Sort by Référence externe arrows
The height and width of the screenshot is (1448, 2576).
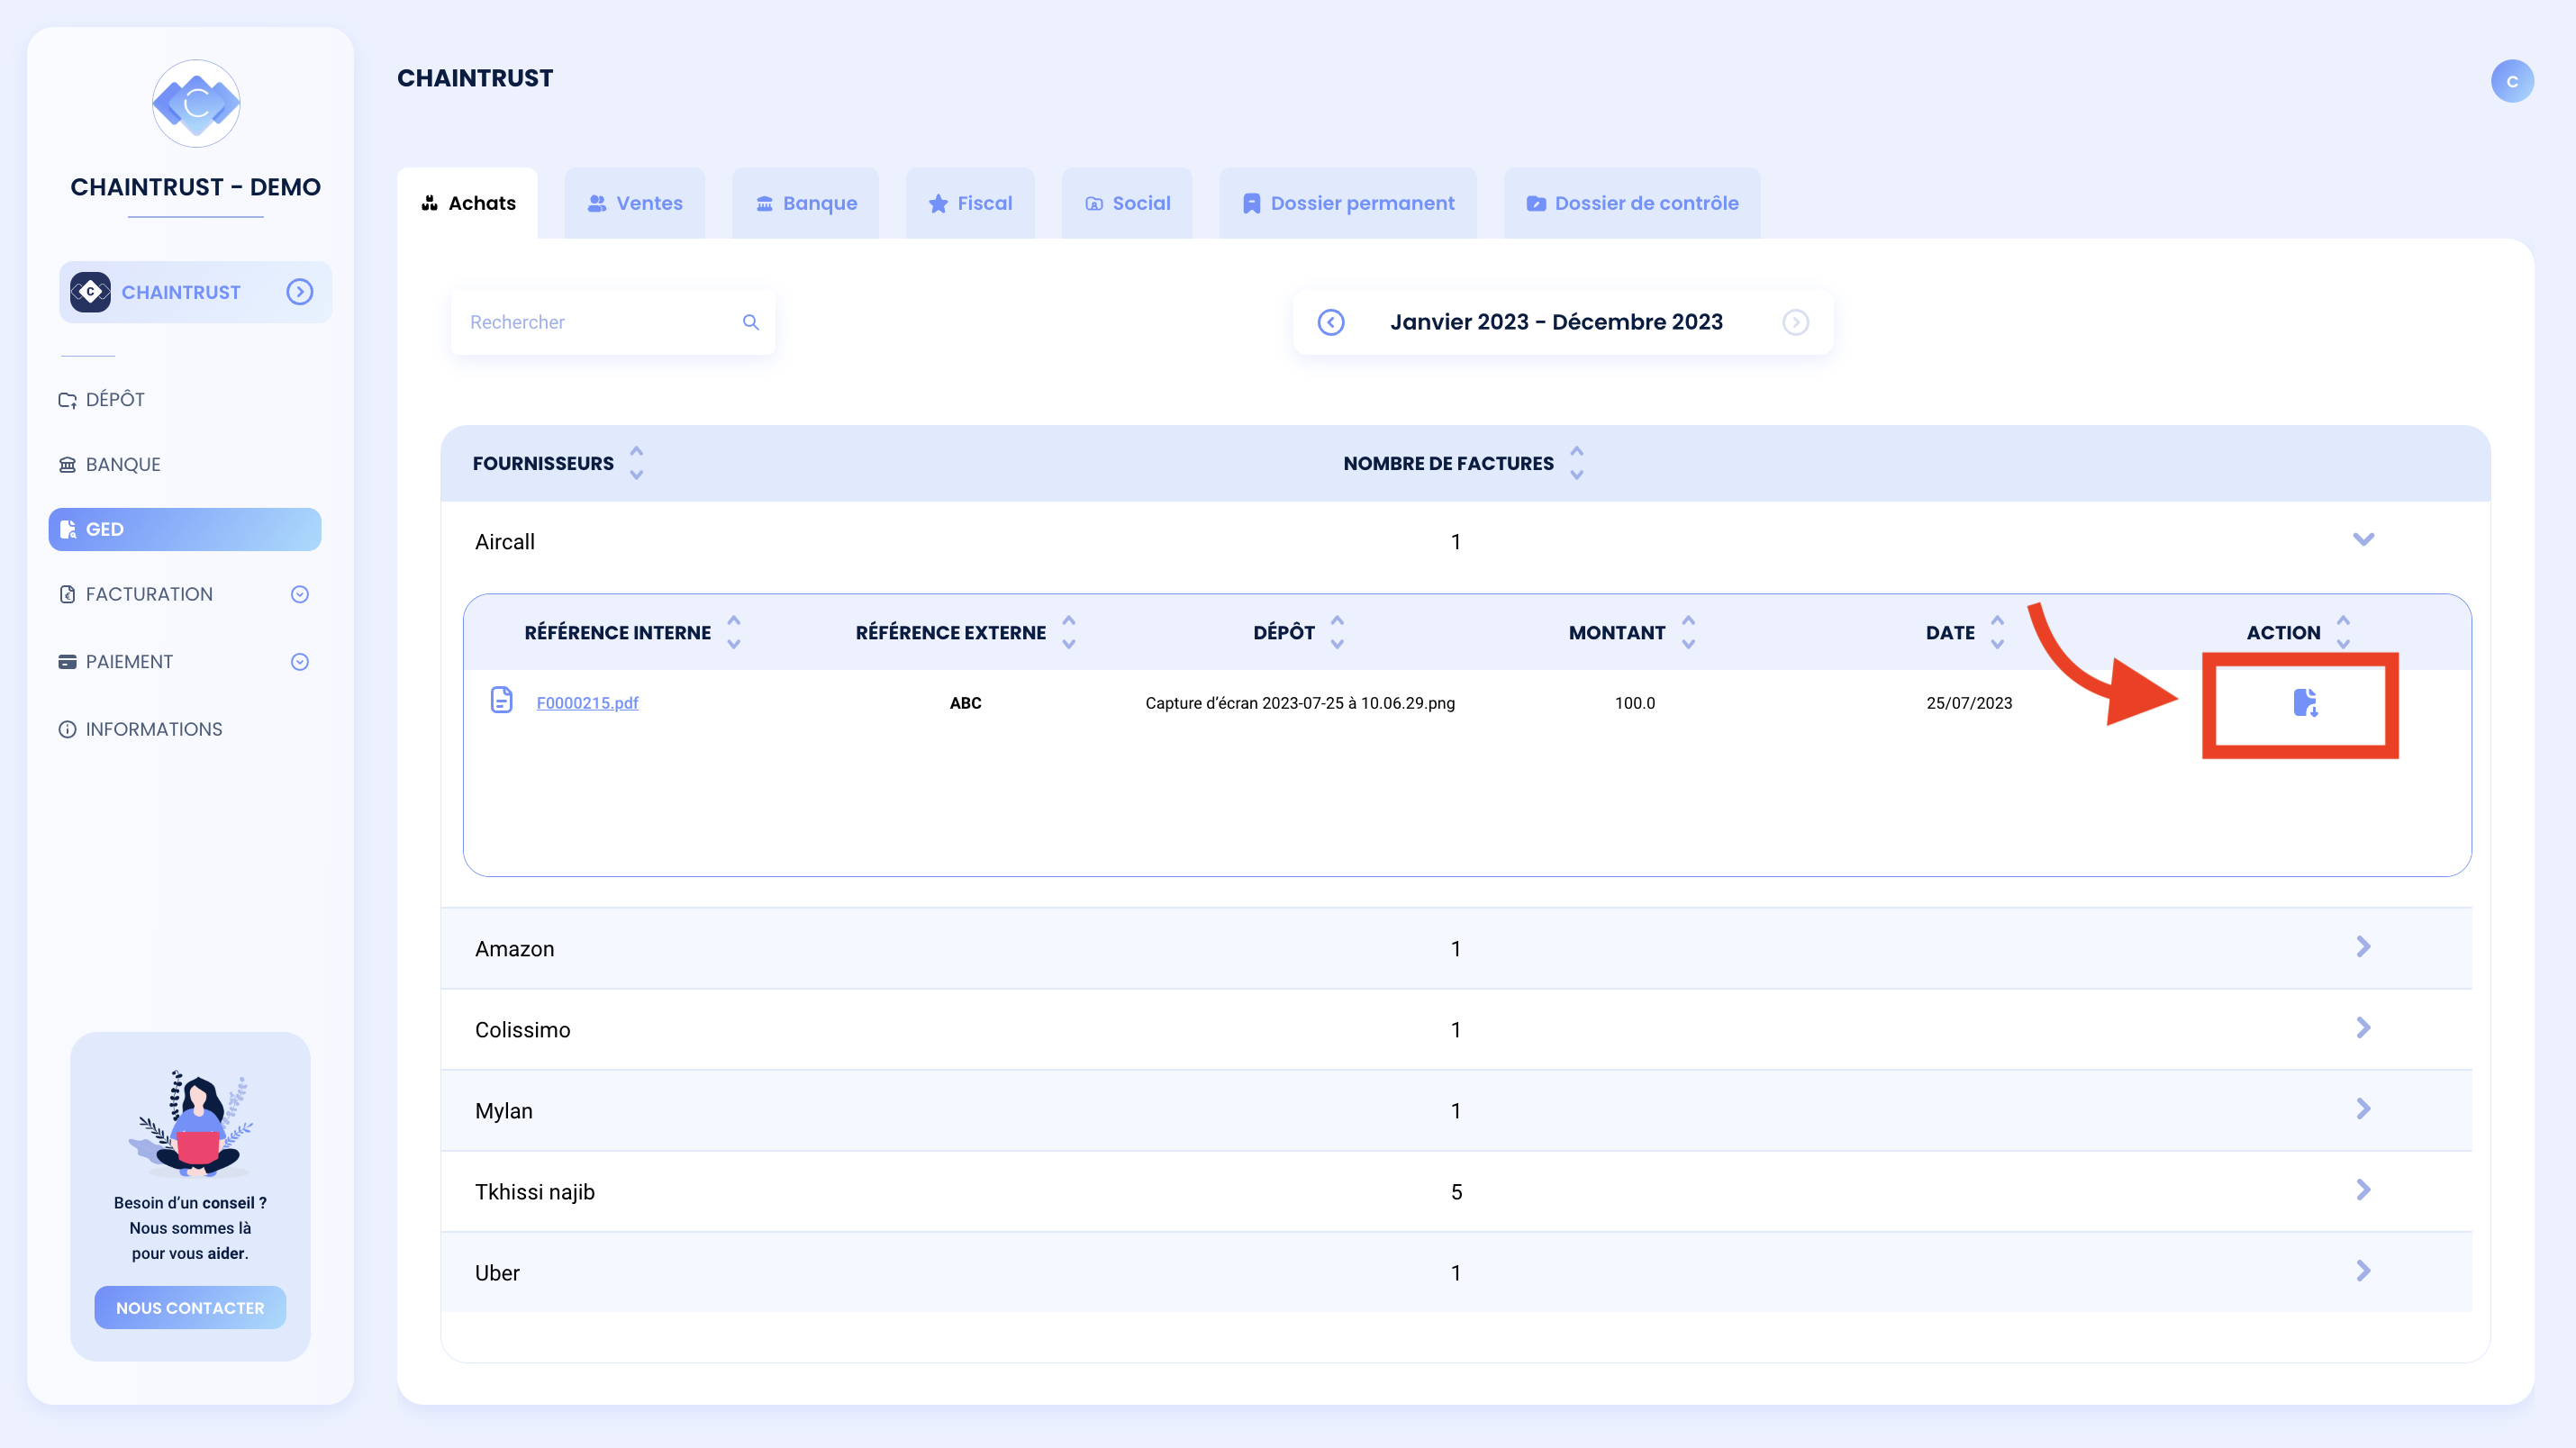point(1069,632)
